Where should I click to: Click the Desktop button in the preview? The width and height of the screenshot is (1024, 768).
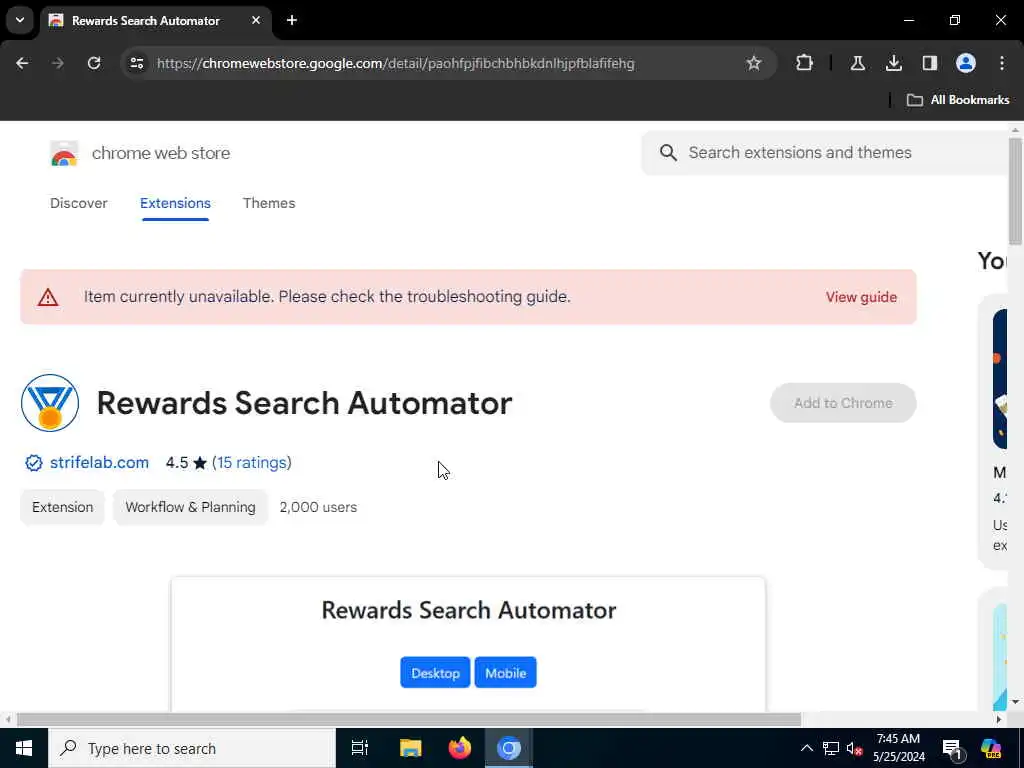(x=435, y=673)
